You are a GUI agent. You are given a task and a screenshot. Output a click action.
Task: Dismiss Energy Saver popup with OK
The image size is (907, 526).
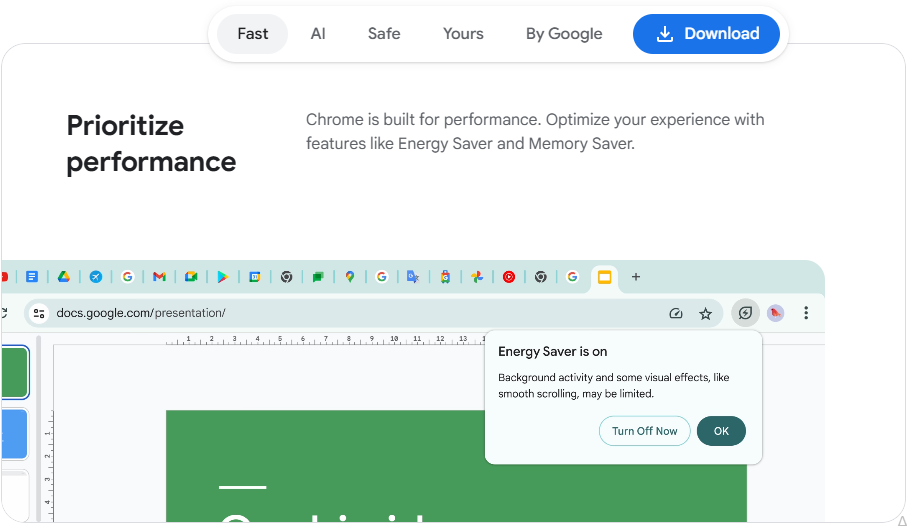click(x=721, y=431)
